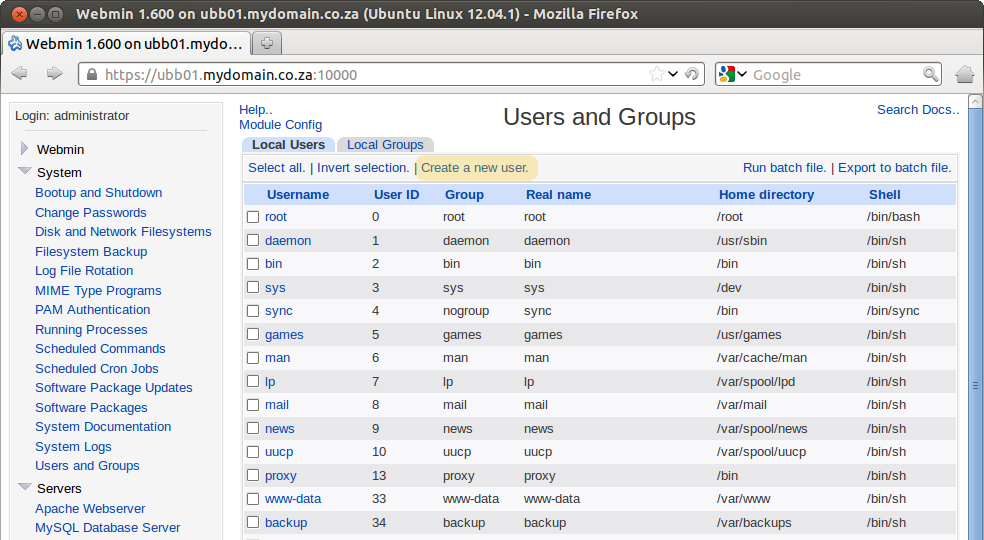Image resolution: width=984 pixels, height=540 pixels.
Task: Tick the checkbox for user man
Action: pos(253,358)
